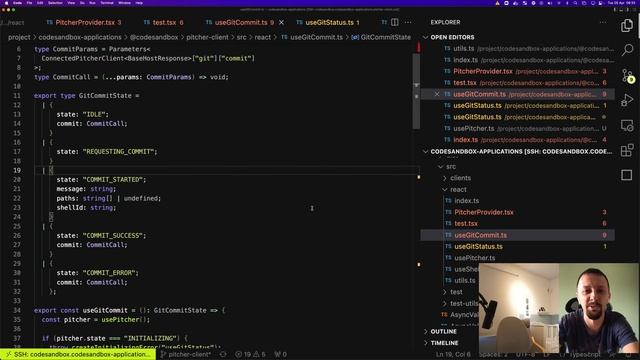Click the Spaces indentation setting in status bar
This screenshot has height=360, width=640.
point(493,354)
